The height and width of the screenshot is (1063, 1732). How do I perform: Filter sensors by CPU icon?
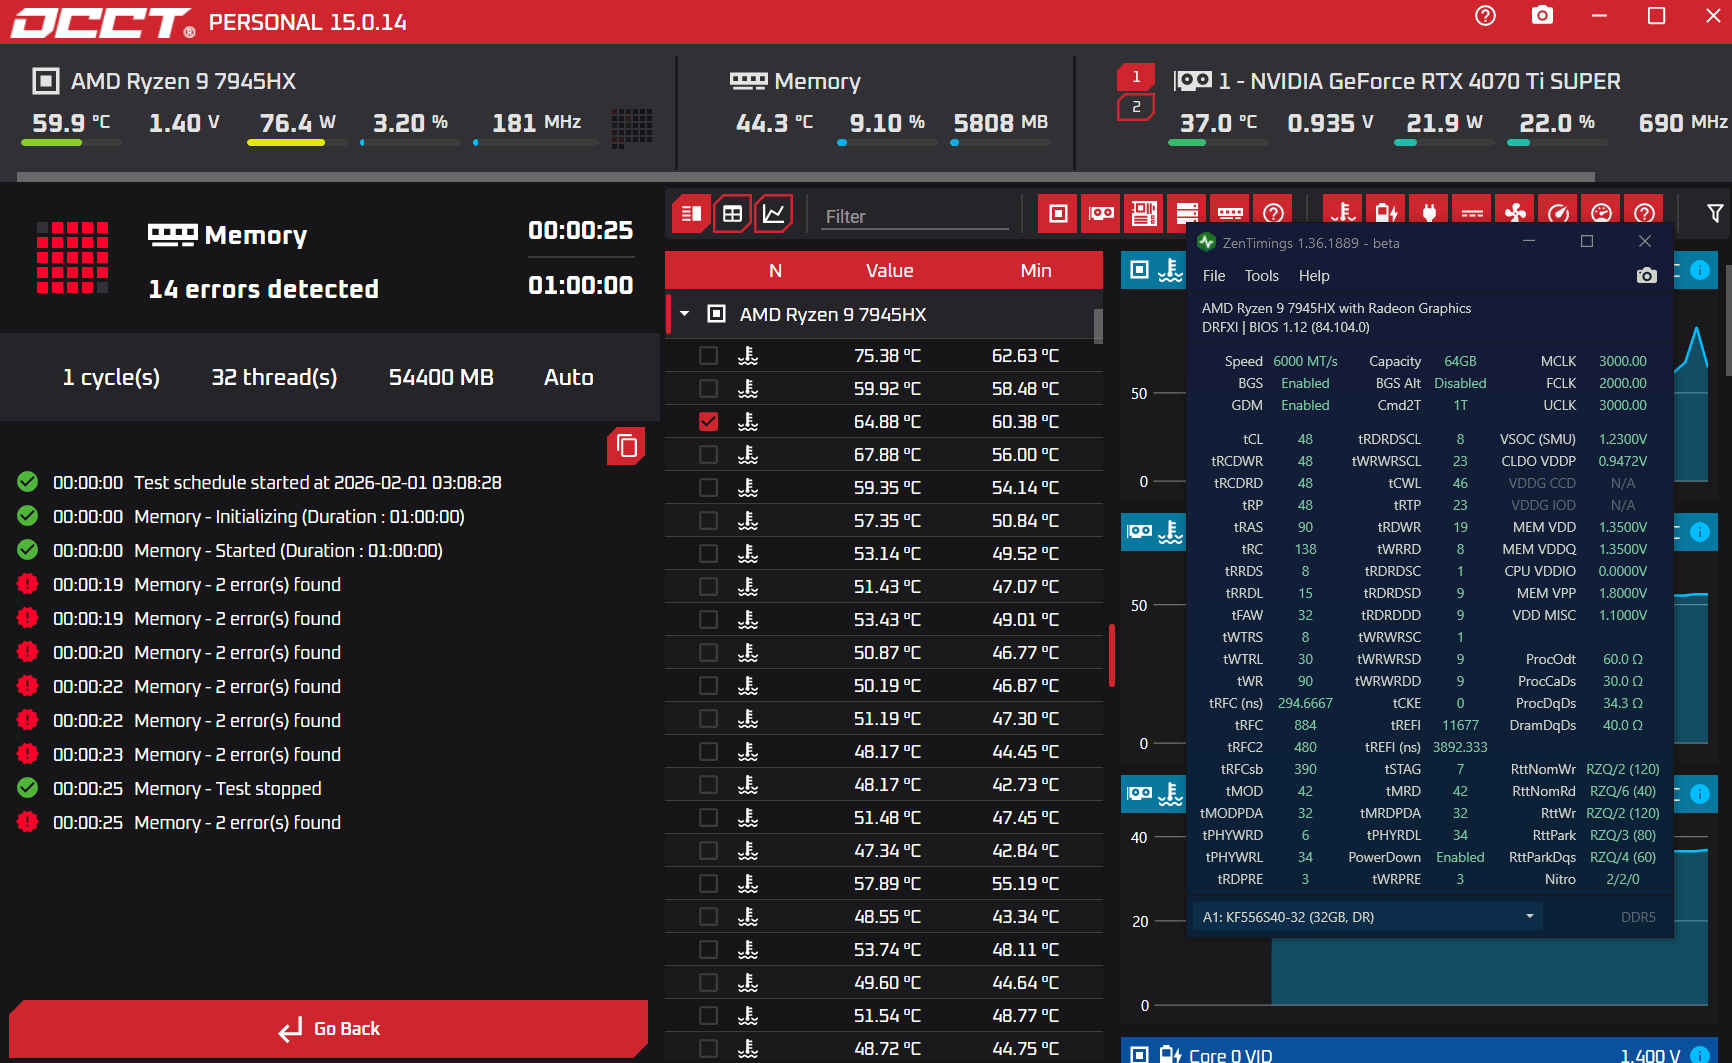point(1058,213)
